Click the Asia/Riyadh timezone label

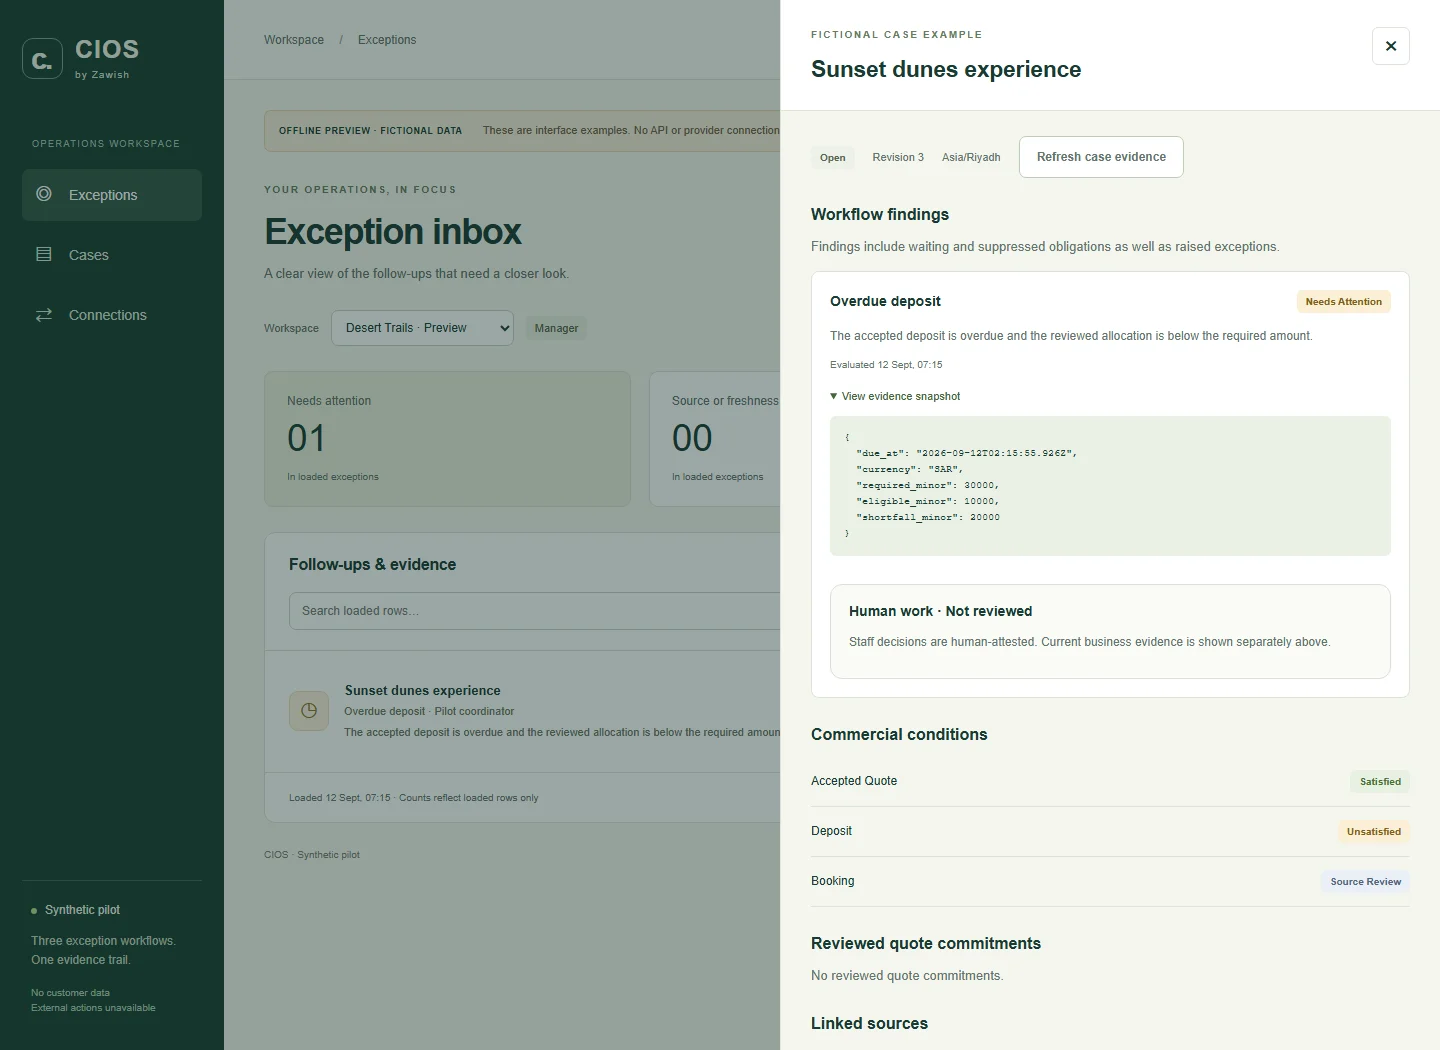coord(971,157)
